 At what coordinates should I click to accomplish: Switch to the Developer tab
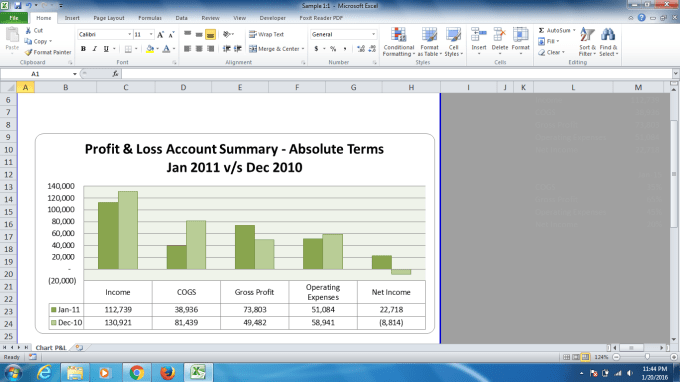coord(272,18)
